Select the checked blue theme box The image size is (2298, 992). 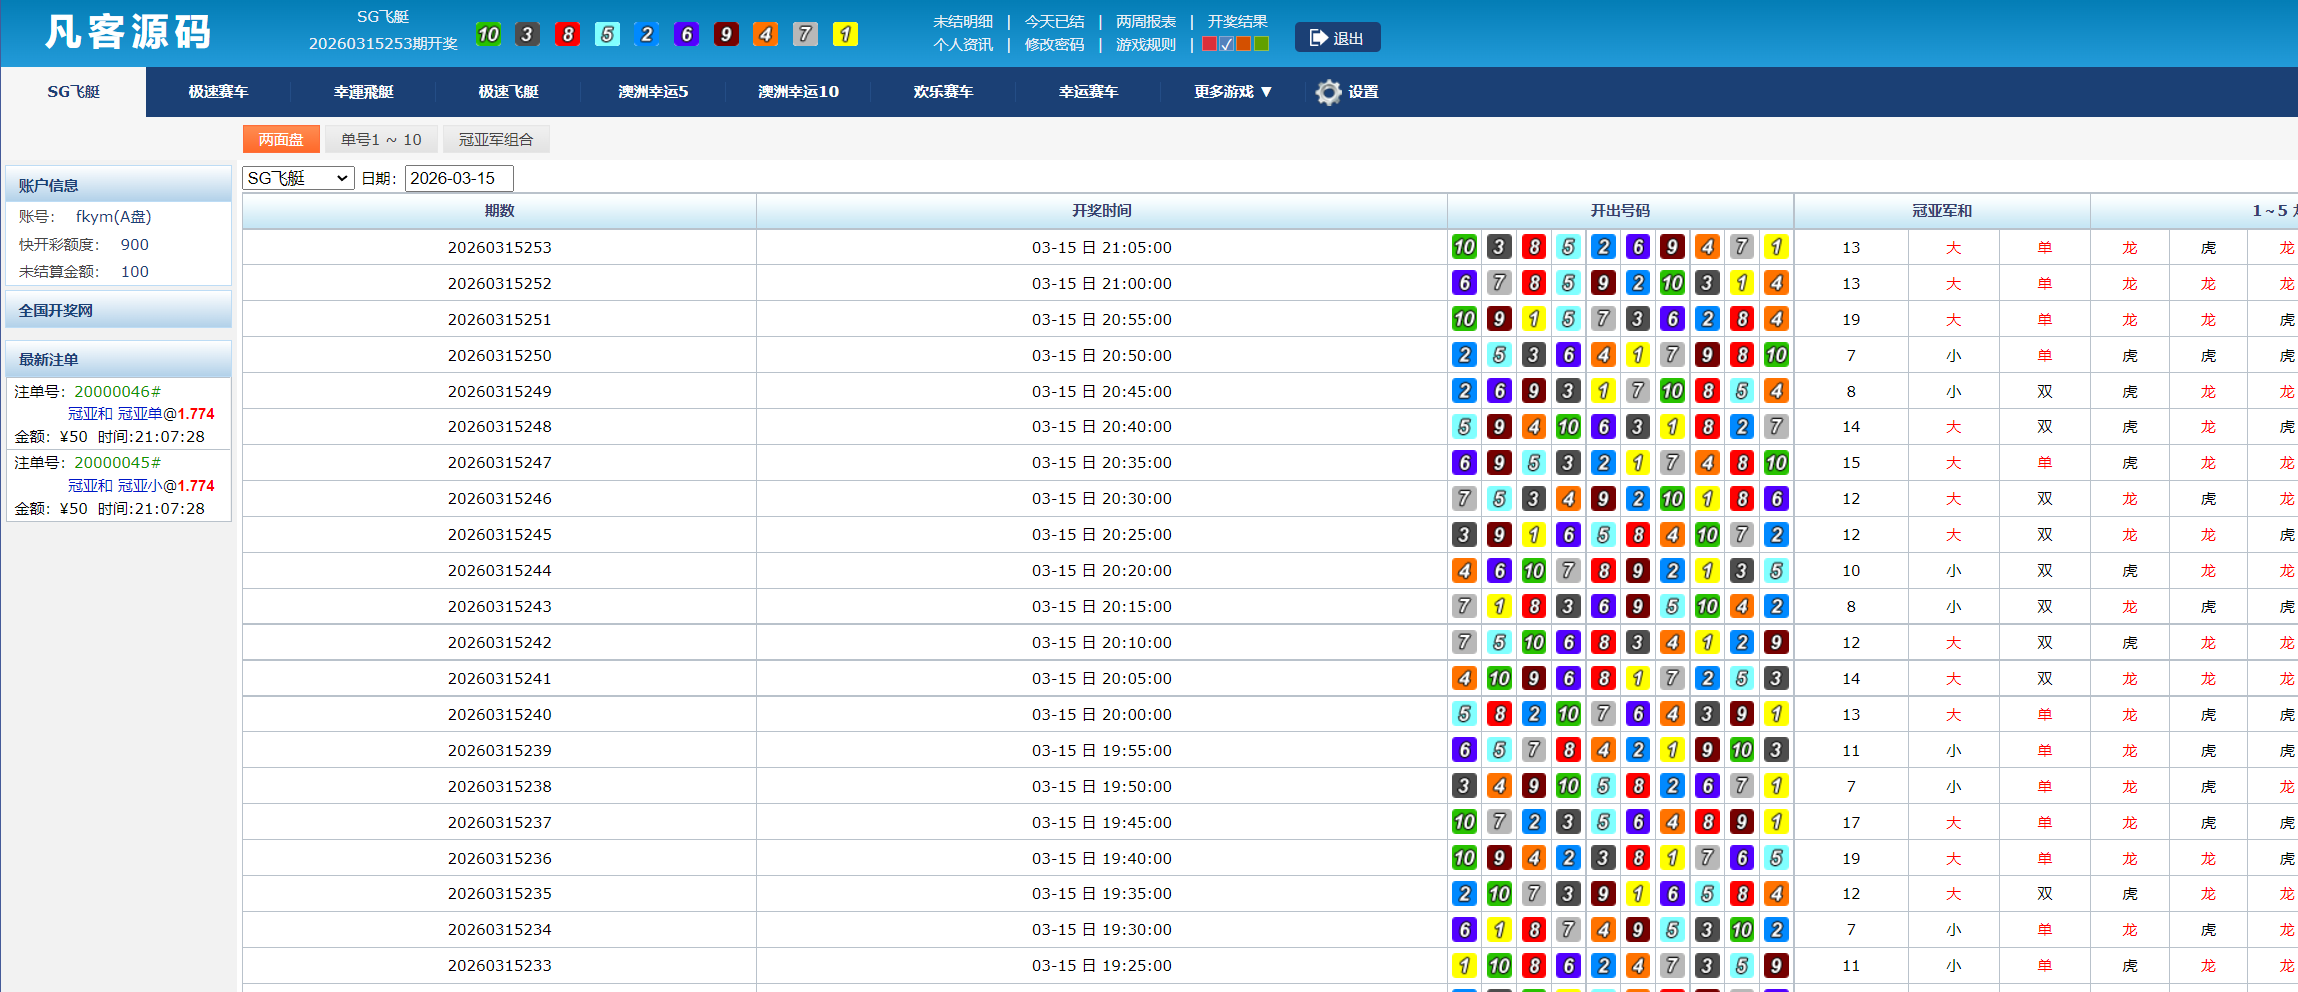click(1226, 44)
